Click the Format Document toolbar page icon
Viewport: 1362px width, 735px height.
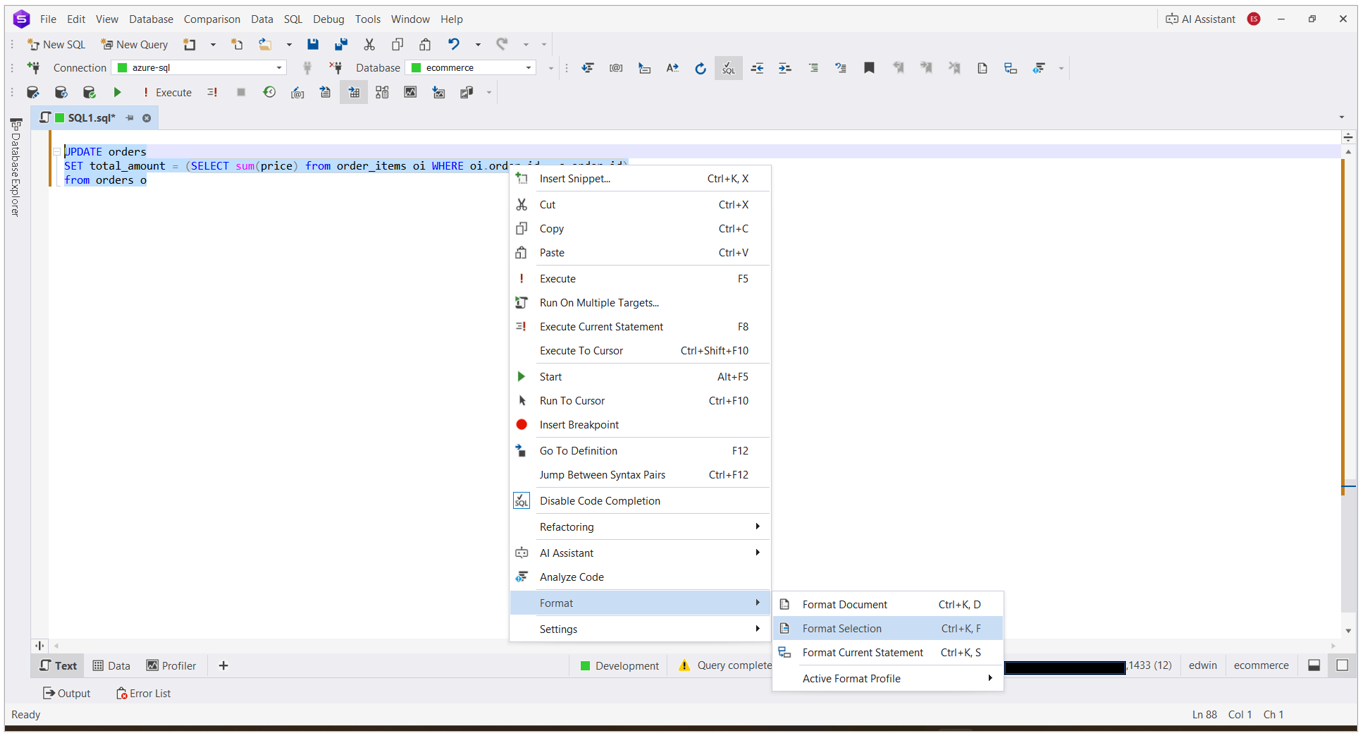[982, 68]
